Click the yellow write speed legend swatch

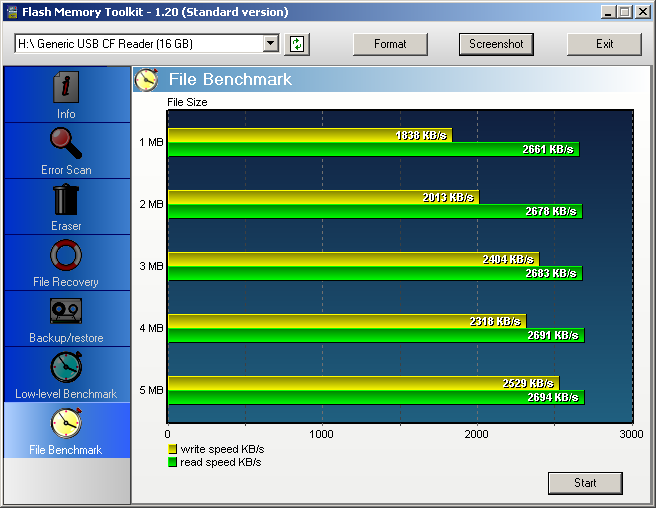point(172,450)
